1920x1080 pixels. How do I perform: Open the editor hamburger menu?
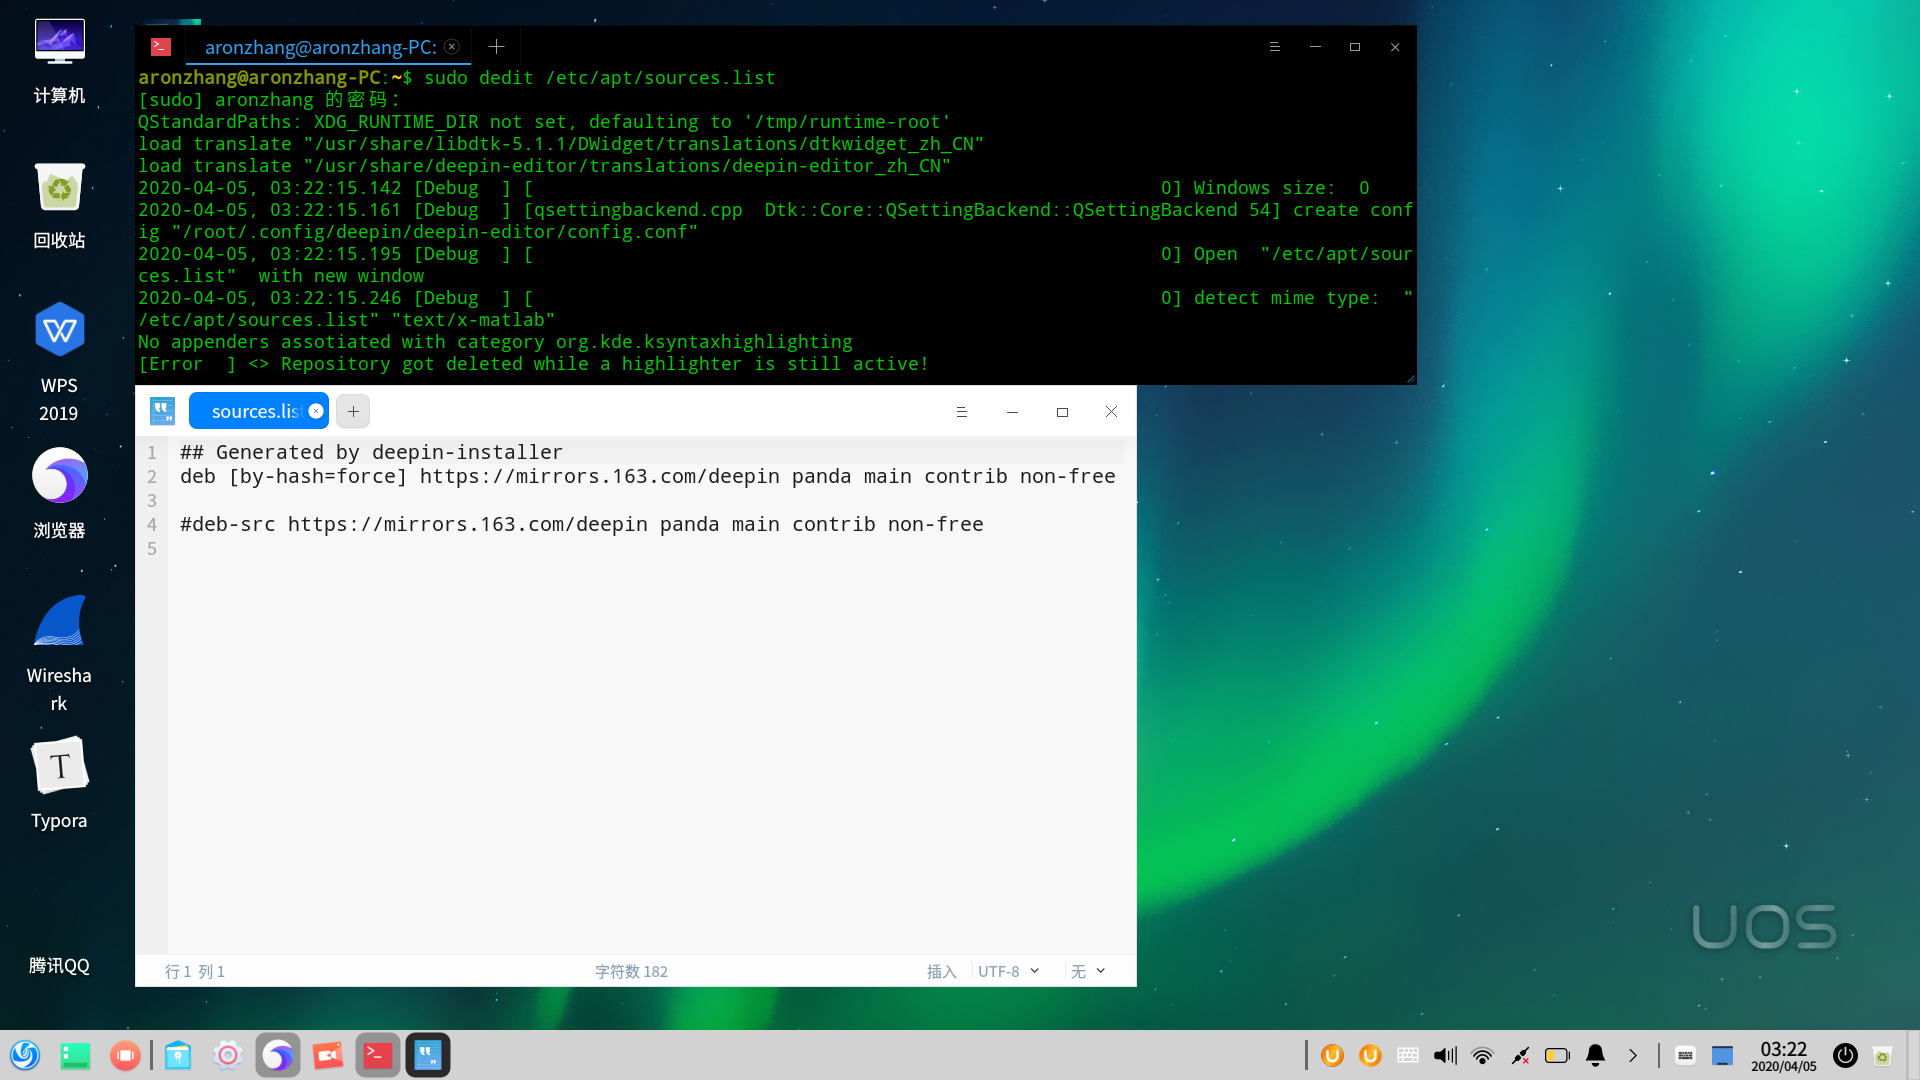(961, 412)
